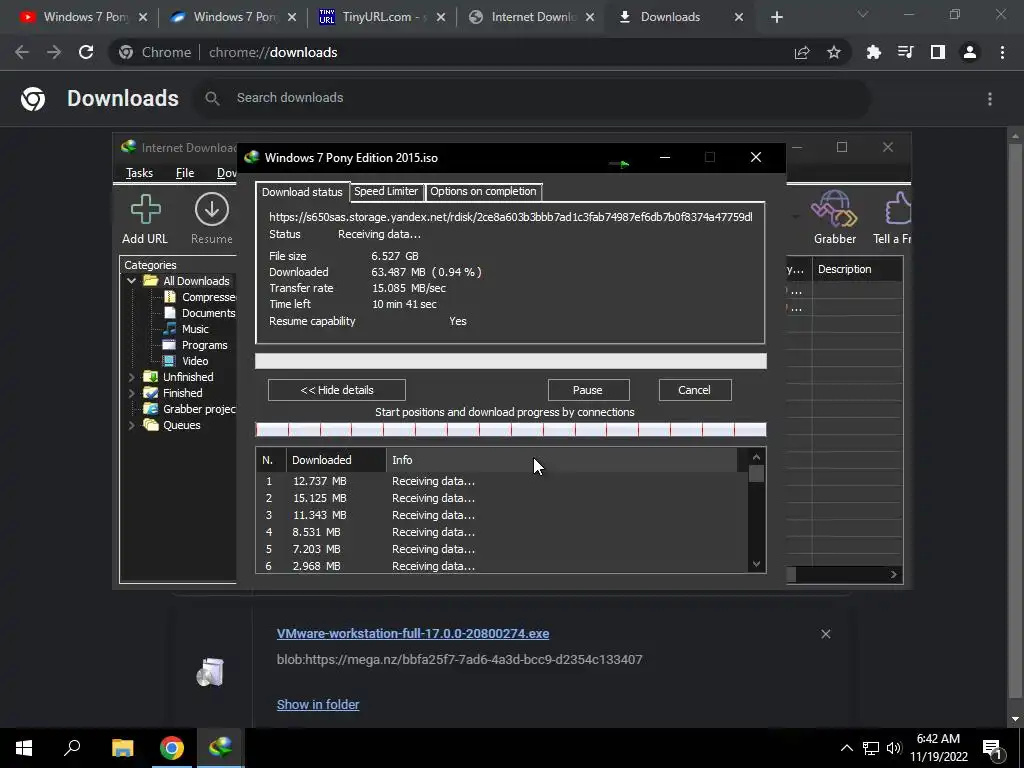This screenshot has height=768, width=1024.
Task: Open the Extensions puzzle icon
Action: 873,52
